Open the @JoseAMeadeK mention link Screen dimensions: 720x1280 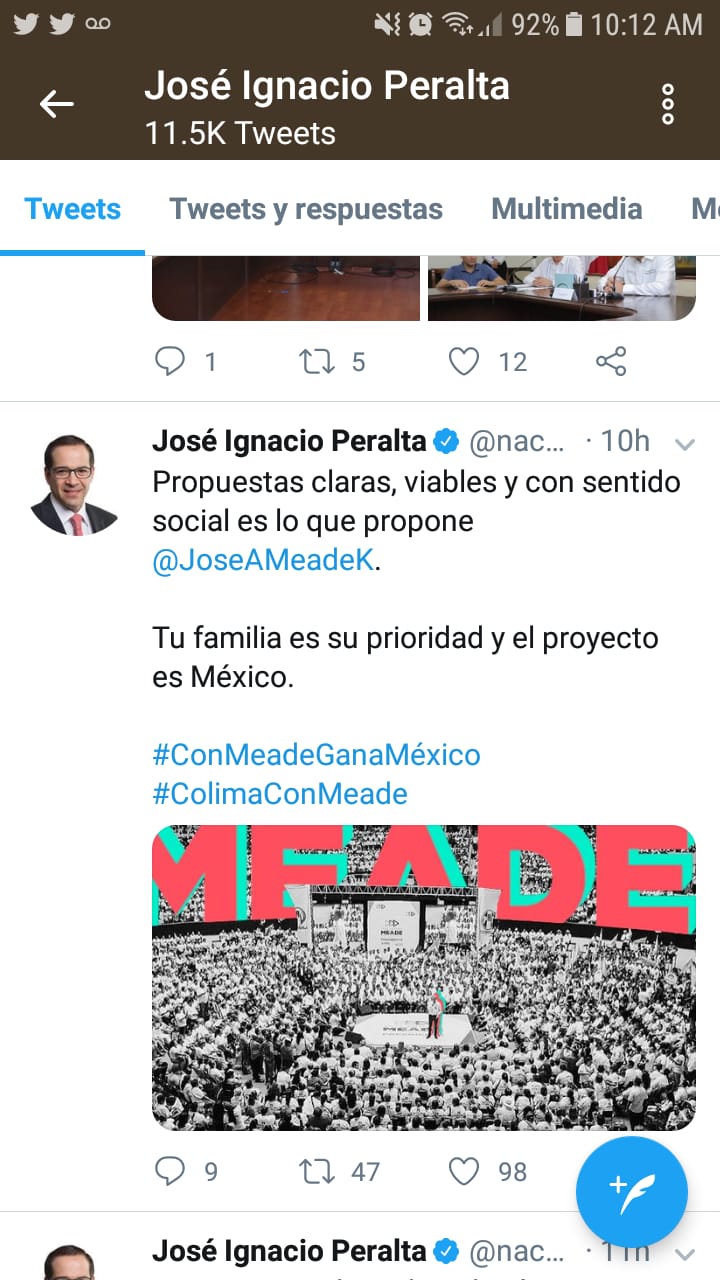pos(264,560)
